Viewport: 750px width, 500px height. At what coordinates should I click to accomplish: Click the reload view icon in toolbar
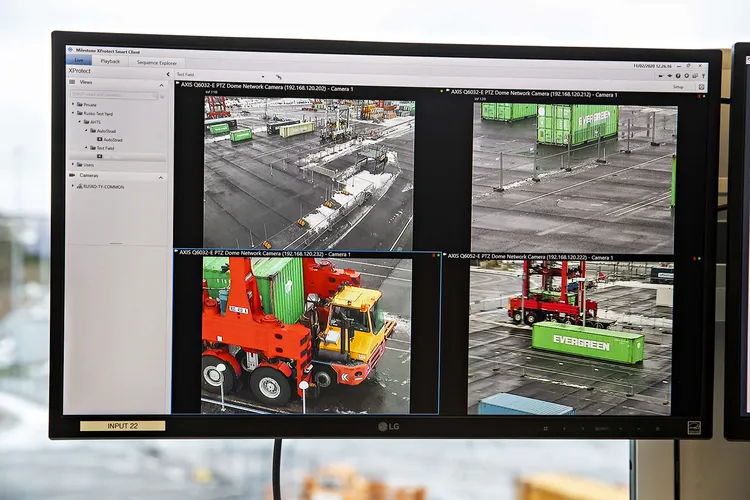[279, 76]
